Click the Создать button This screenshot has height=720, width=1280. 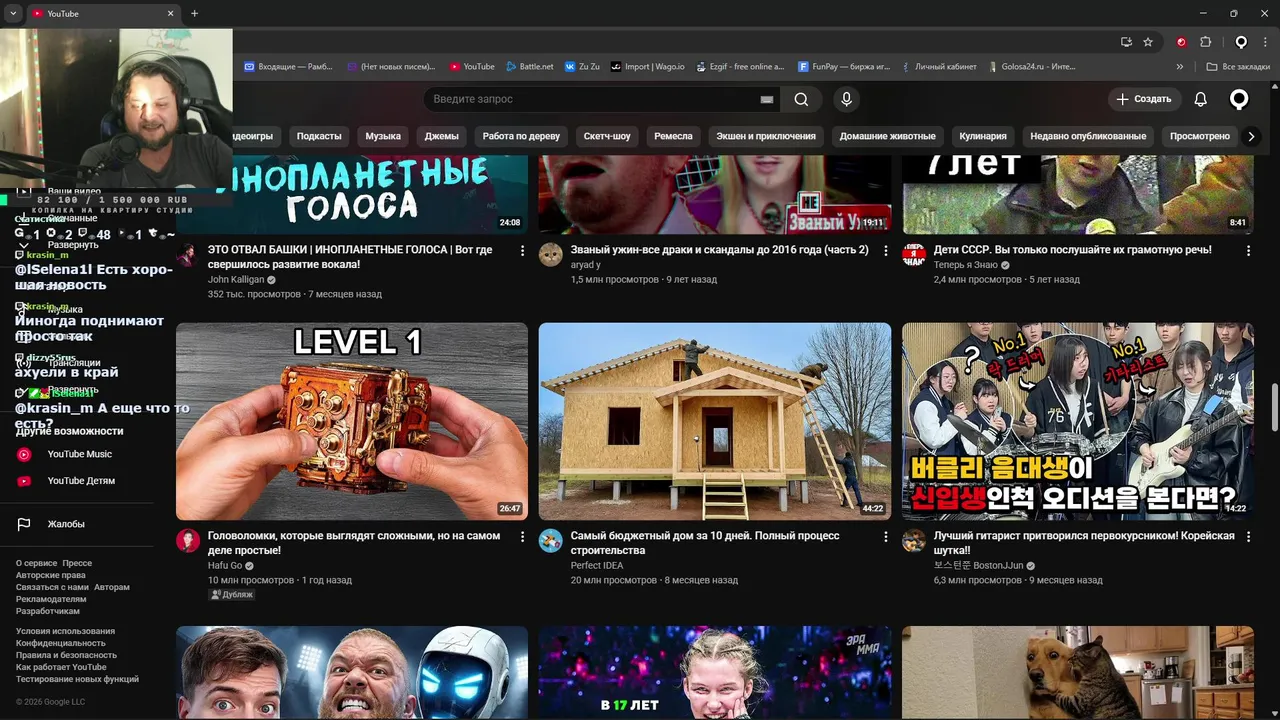1144,99
